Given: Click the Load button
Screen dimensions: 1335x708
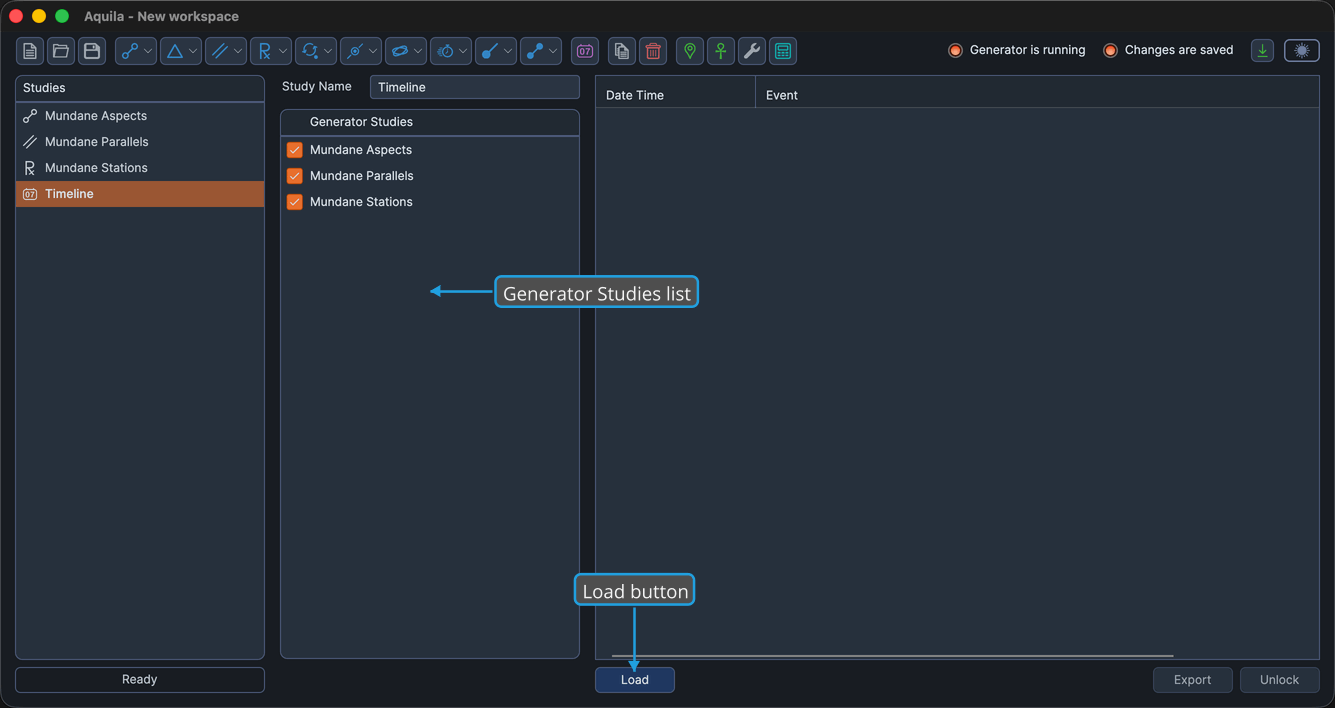Looking at the screenshot, I should point(635,680).
